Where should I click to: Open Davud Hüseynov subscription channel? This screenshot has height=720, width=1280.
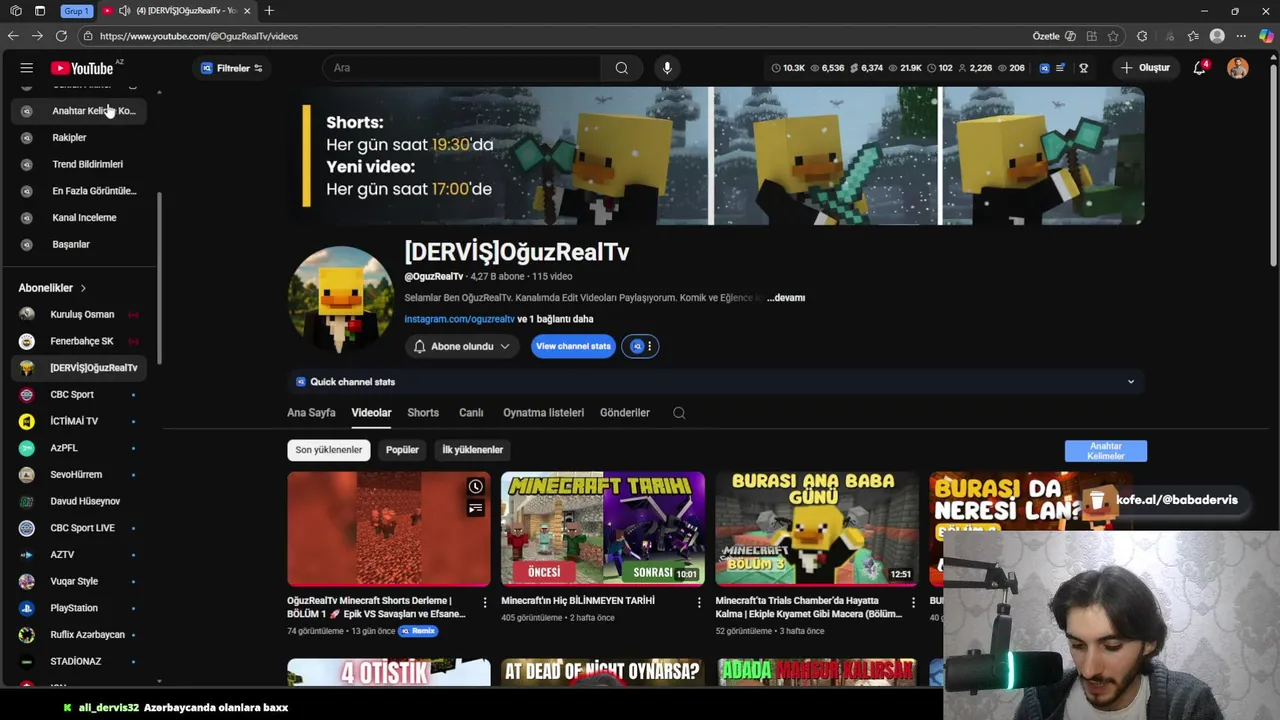click(79, 501)
